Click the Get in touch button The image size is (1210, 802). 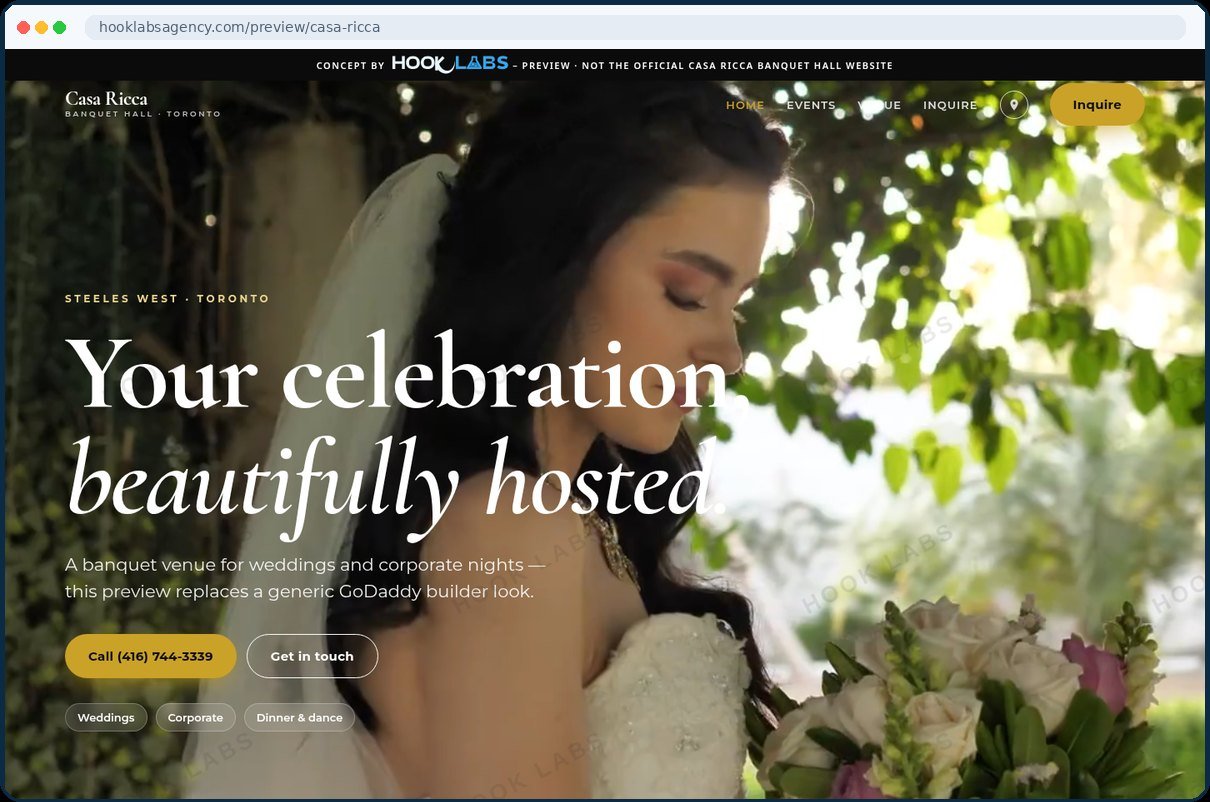[x=312, y=656]
